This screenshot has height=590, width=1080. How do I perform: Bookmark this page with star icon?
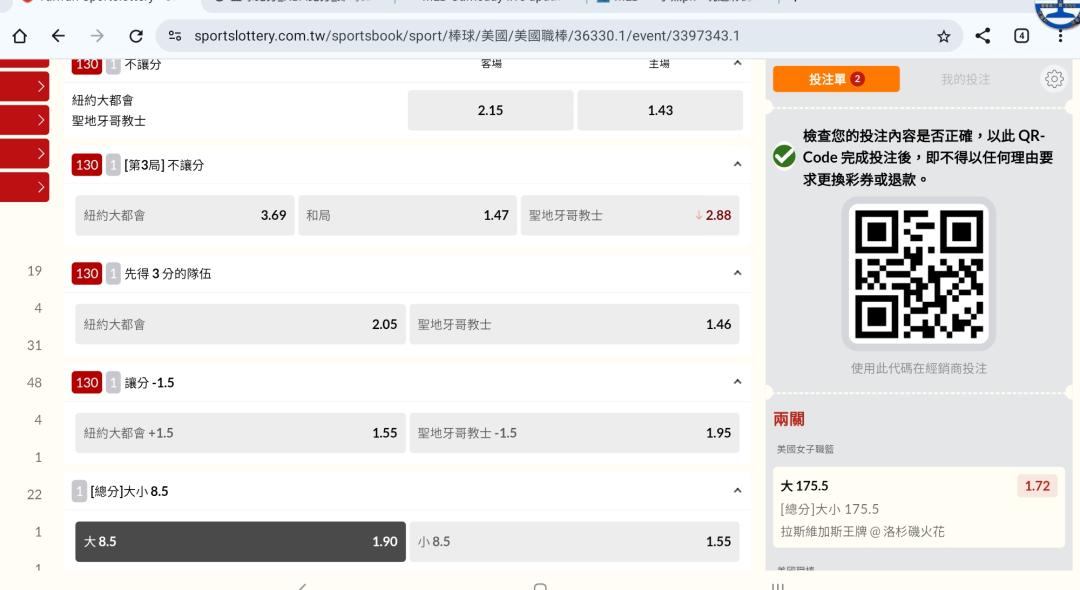[944, 36]
